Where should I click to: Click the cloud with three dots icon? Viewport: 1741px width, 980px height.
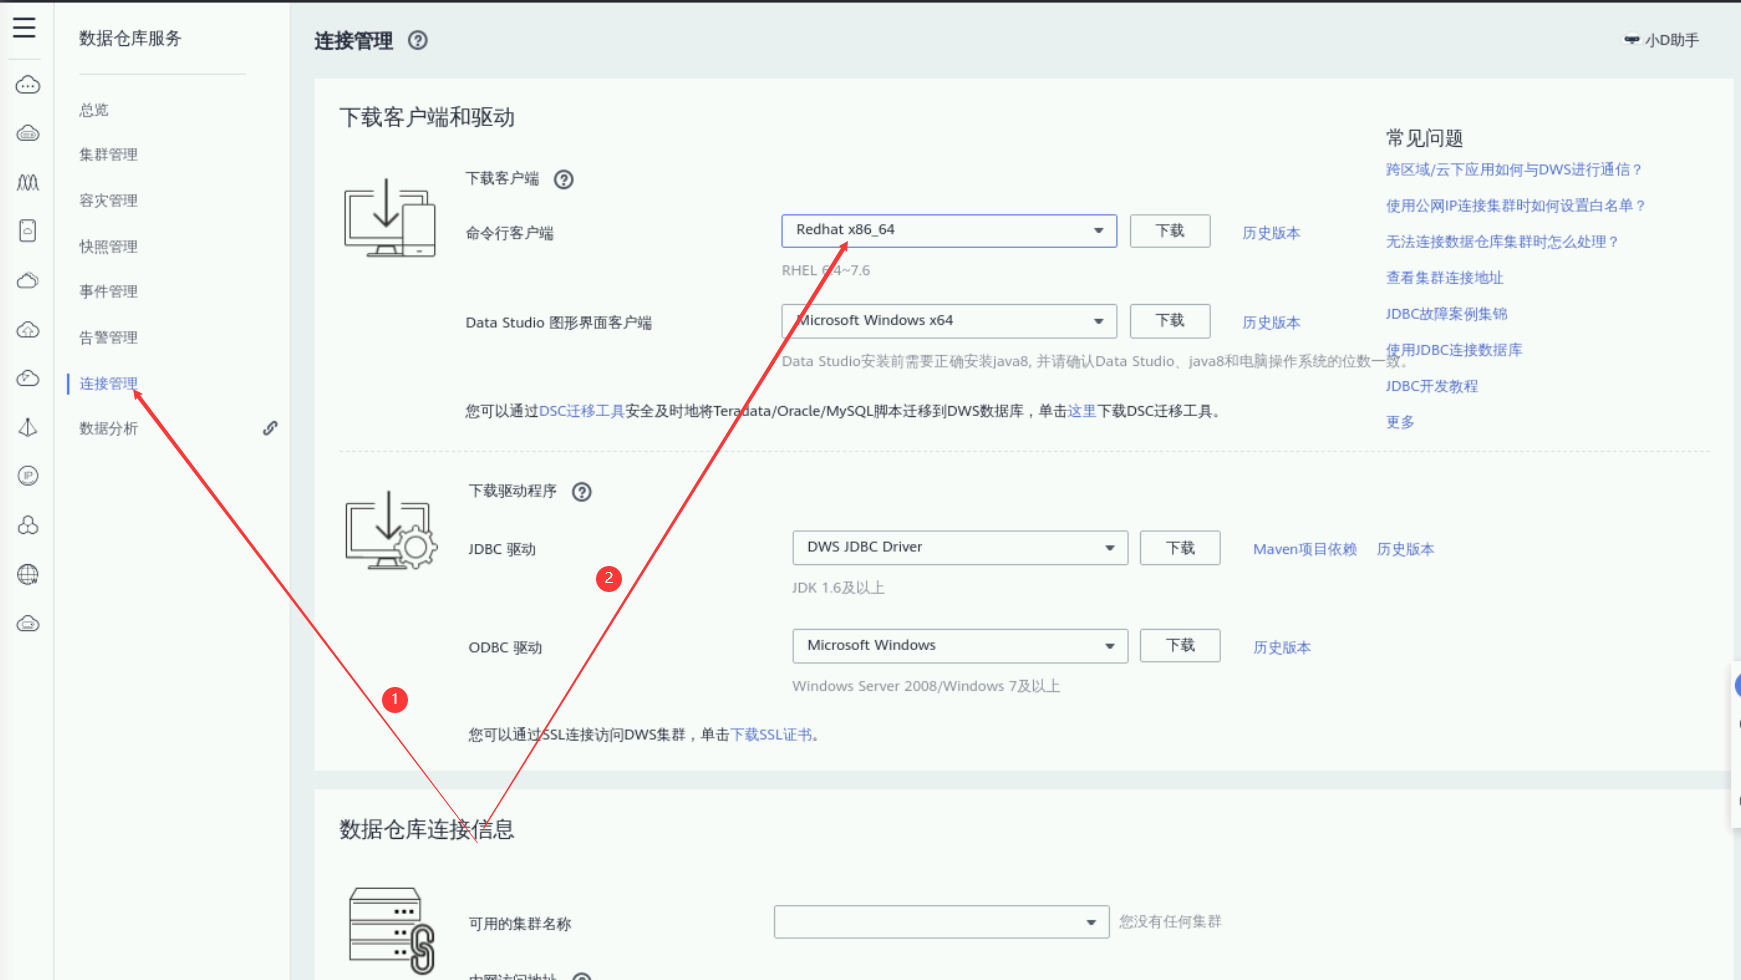click(28, 85)
